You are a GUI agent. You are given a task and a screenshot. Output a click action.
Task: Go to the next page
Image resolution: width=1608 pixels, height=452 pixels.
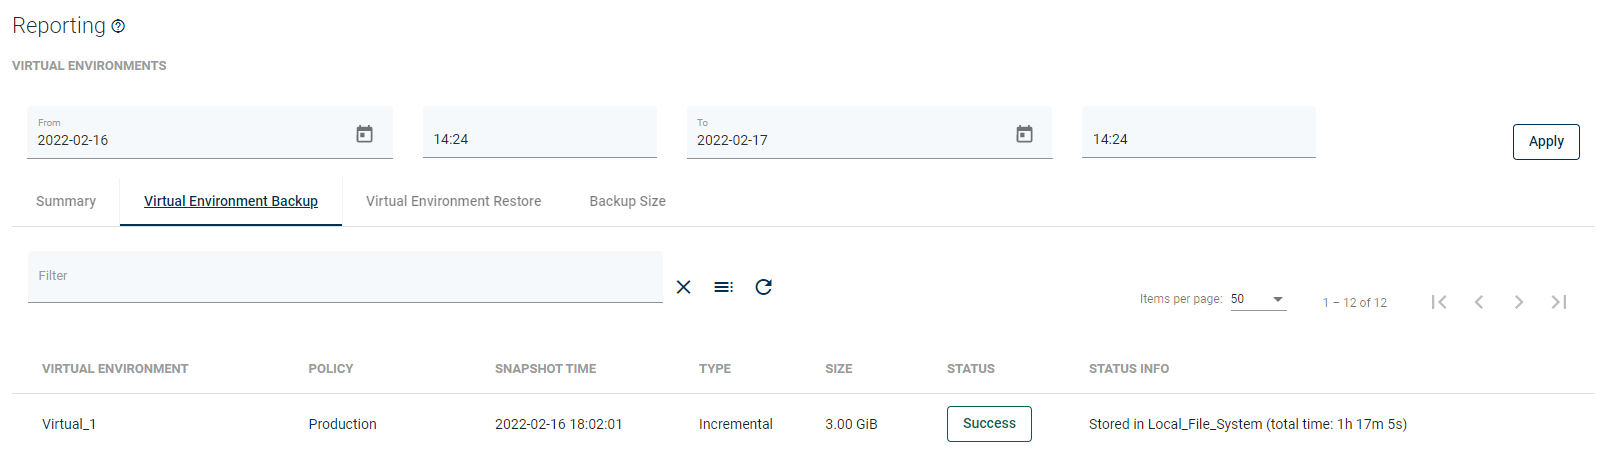point(1519,302)
